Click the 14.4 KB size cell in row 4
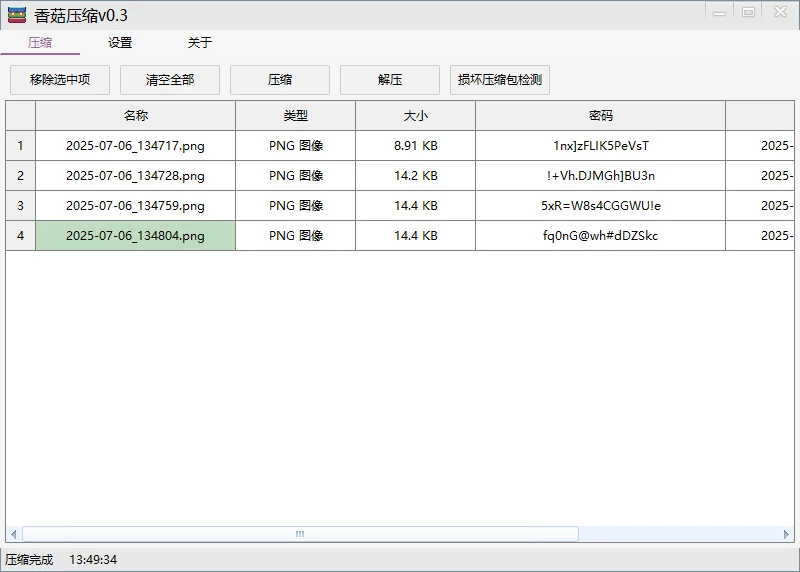The image size is (800, 572). 416,236
